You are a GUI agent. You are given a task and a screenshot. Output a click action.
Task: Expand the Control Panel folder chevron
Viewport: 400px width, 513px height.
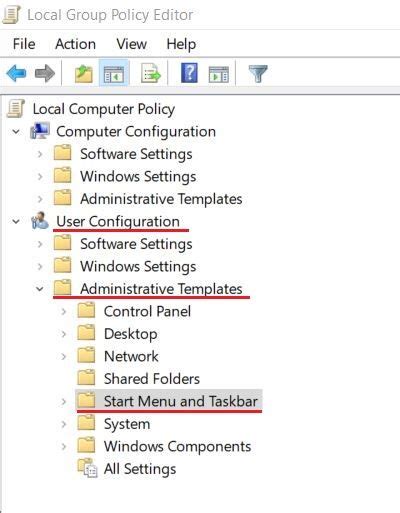tap(63, 312)
